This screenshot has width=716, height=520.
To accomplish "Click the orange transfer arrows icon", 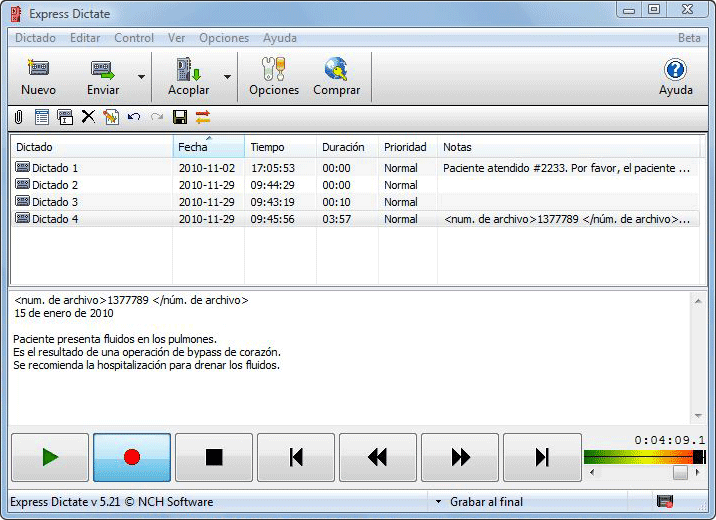I will pyautogui.click(x=203, y=117).
